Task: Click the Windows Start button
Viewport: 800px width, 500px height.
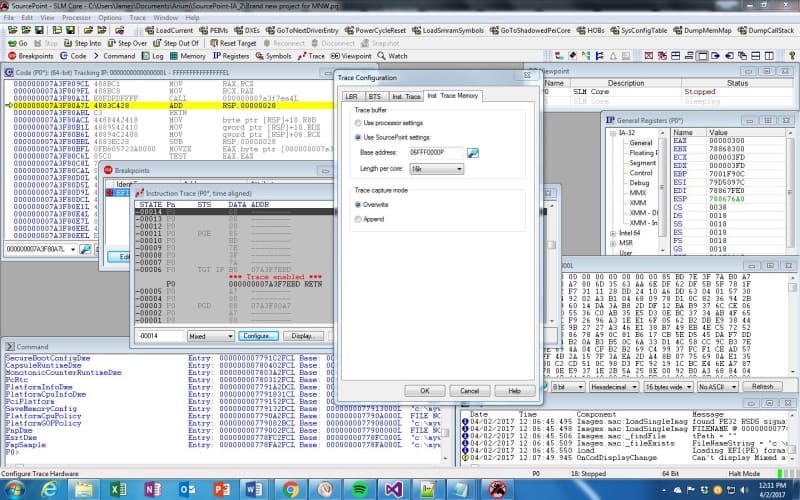Action: coord(15,490)
